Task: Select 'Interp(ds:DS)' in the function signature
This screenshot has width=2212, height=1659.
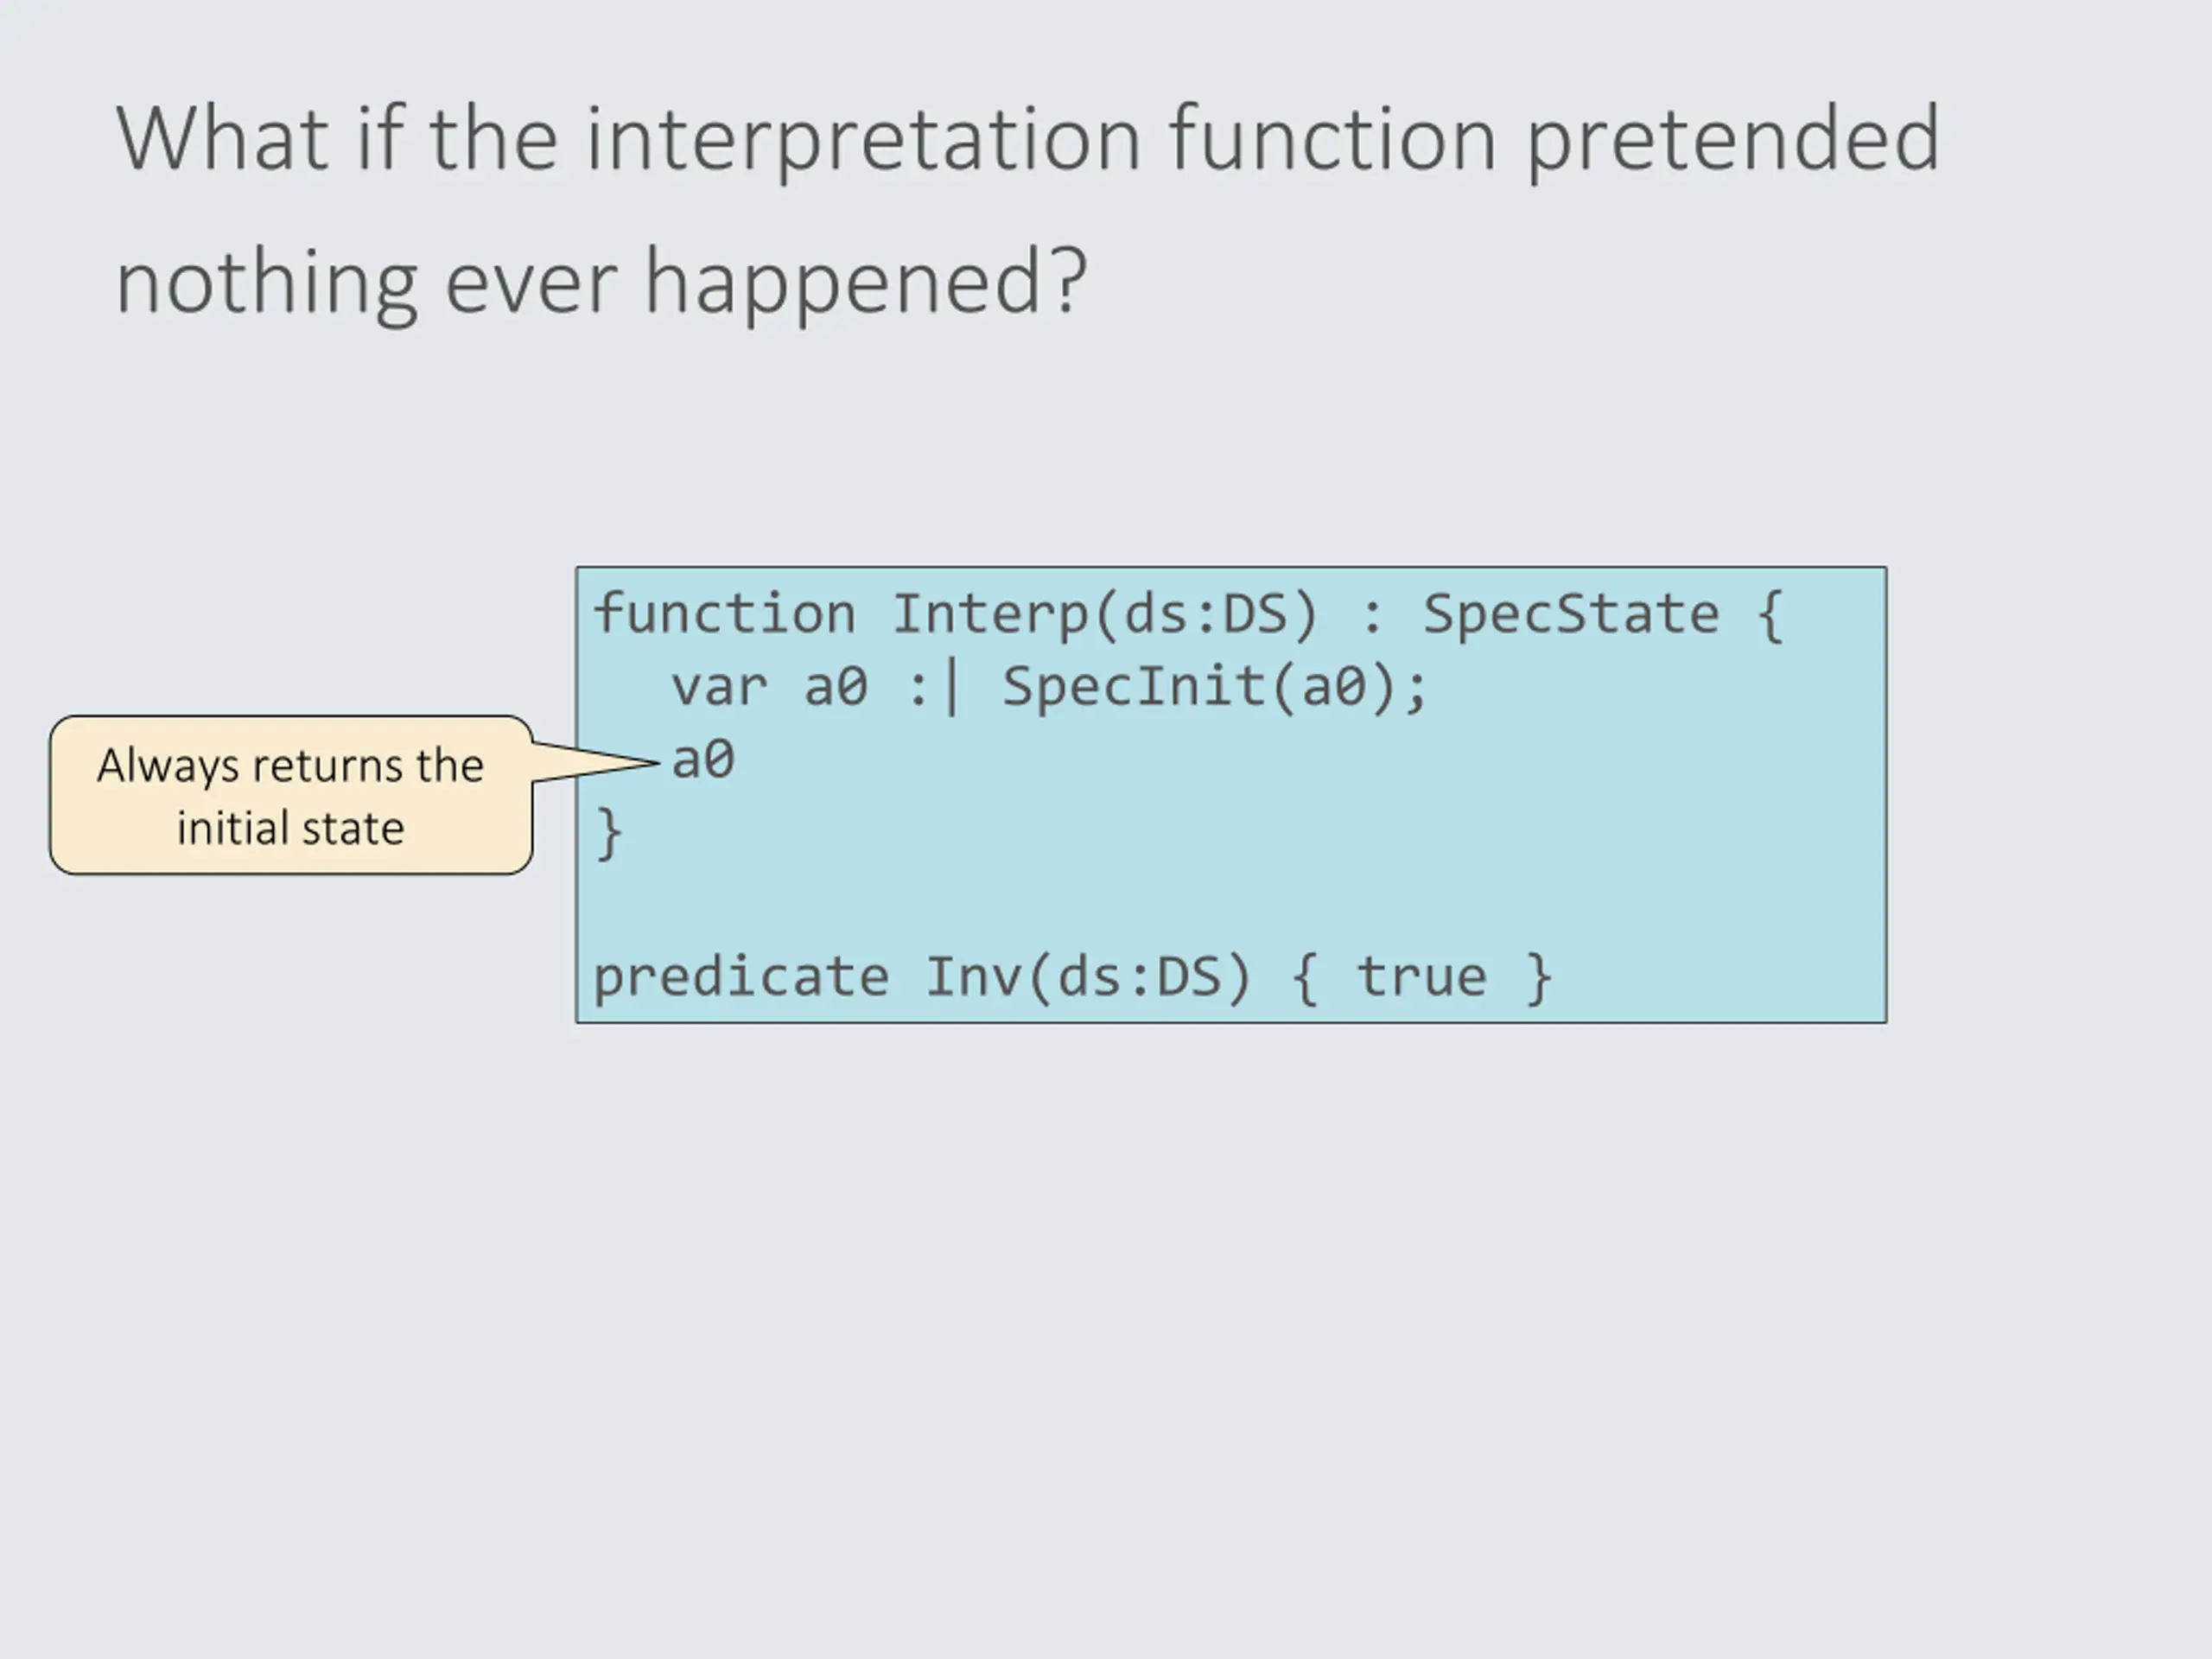Action: (1105, 614)
